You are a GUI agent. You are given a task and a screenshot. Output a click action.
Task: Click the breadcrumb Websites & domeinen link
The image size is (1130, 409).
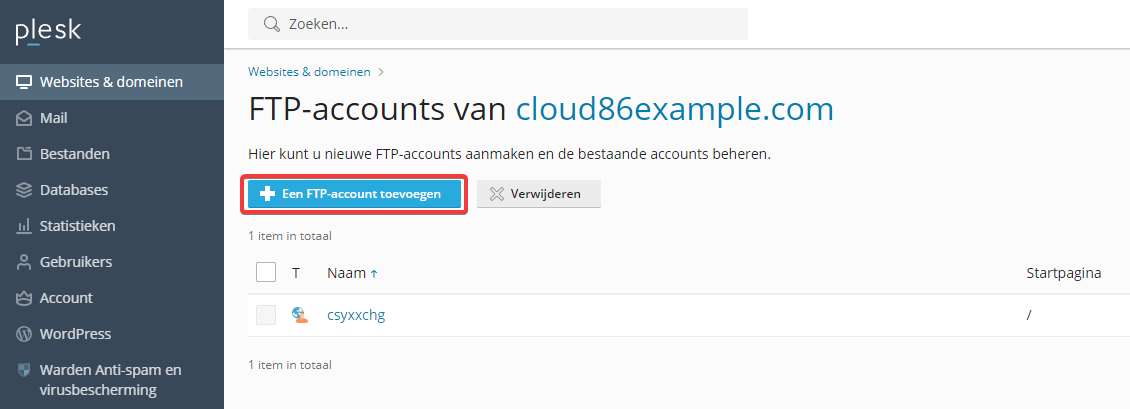coord(309,72)
